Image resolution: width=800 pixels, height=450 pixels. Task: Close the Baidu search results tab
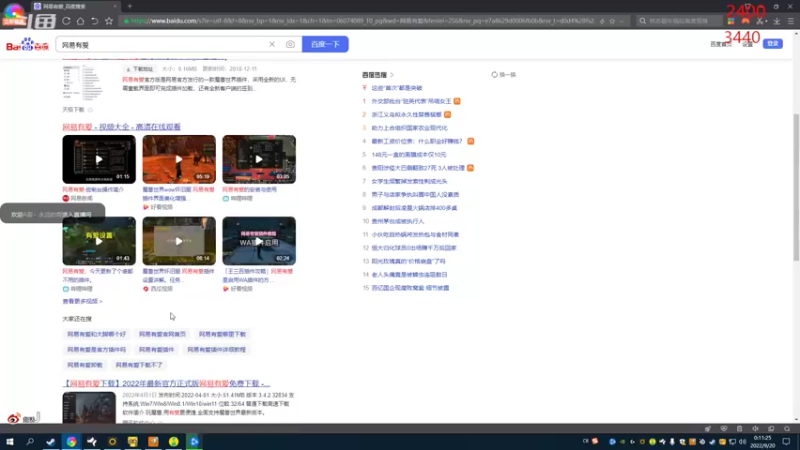[x=115, y=6]
